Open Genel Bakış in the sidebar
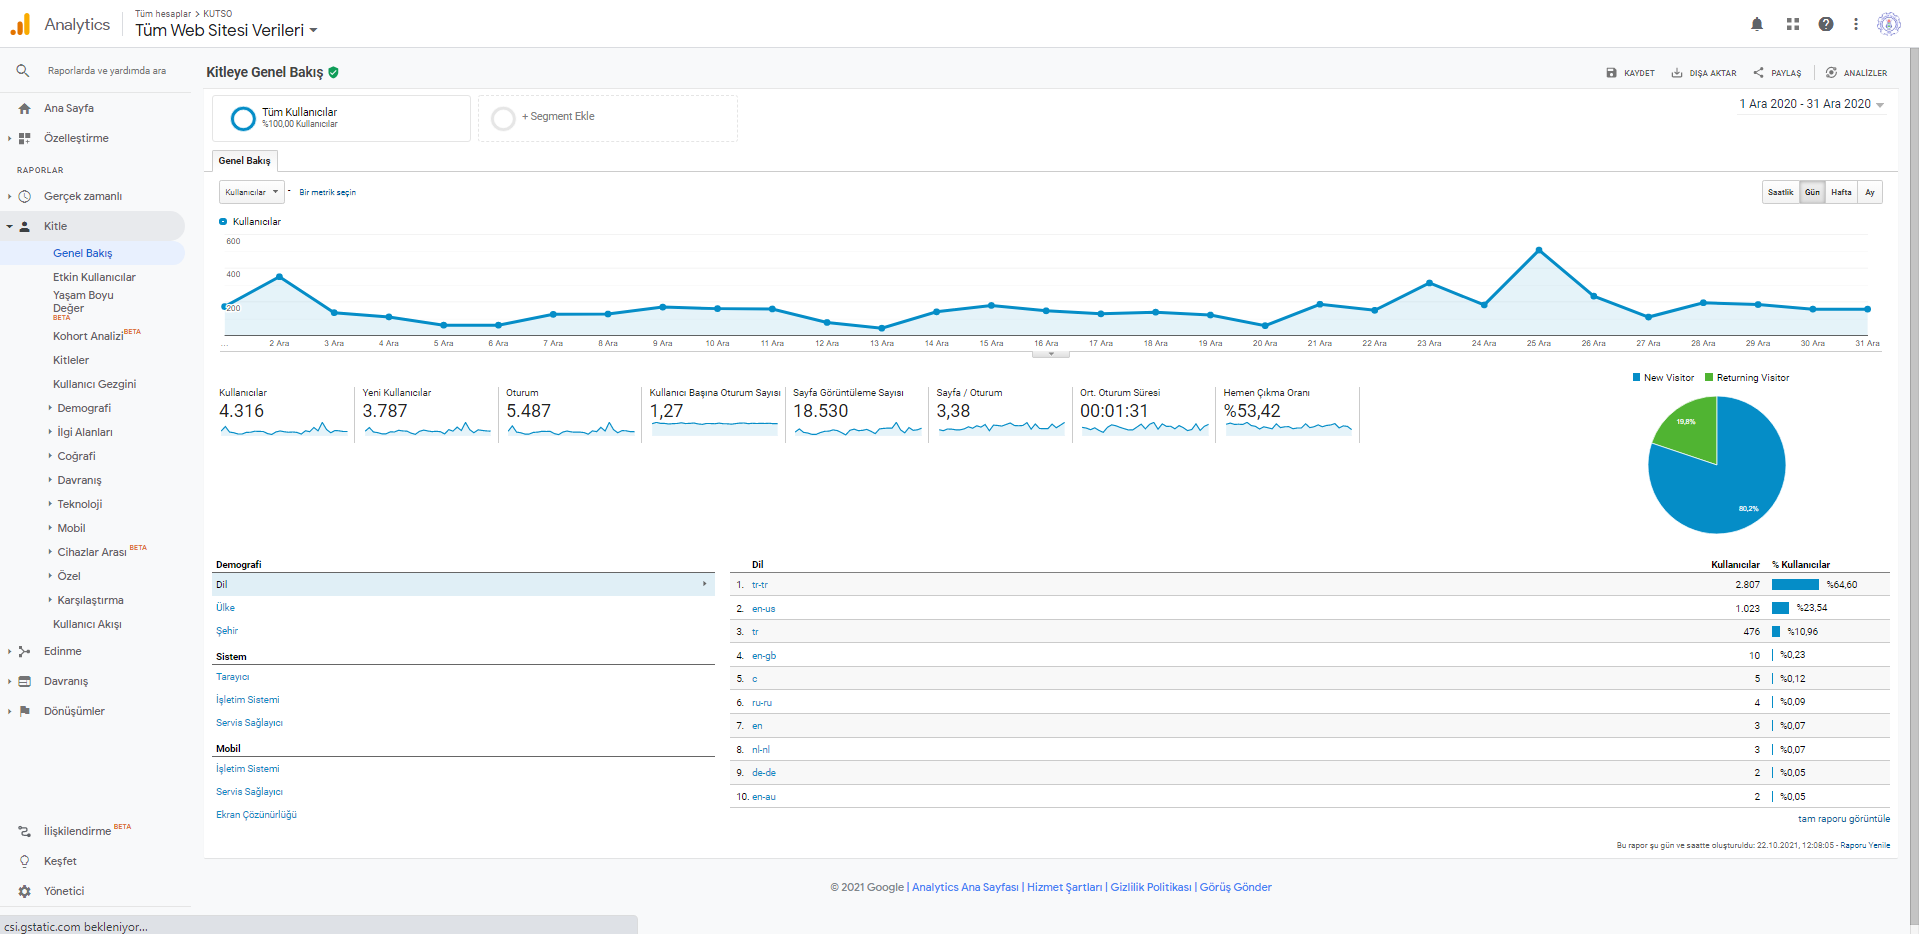This screenshot has width=1919, height=934. click(x=83, y=253)
